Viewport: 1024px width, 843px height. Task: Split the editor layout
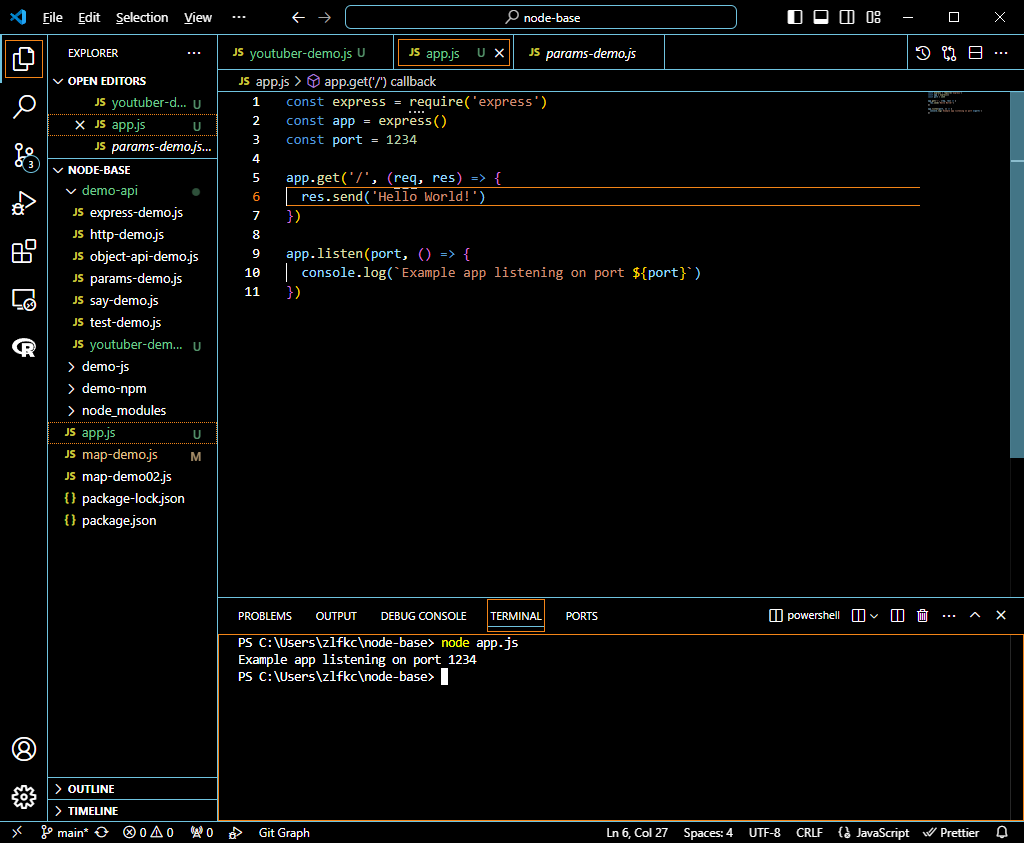[975, 53]
